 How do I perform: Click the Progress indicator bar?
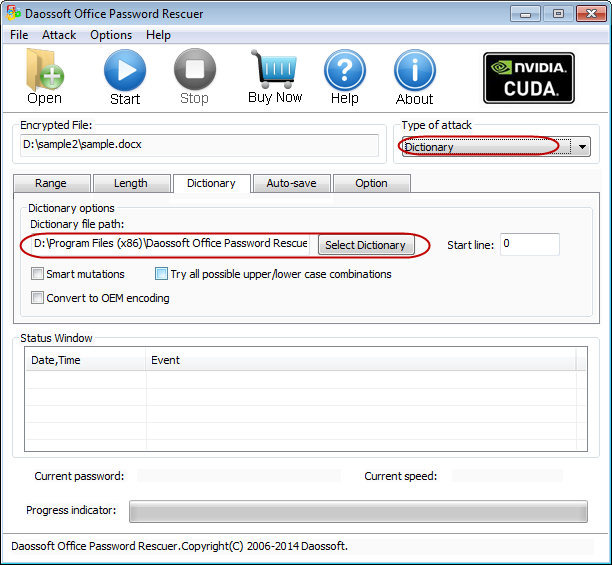click(x=358, y=511)
